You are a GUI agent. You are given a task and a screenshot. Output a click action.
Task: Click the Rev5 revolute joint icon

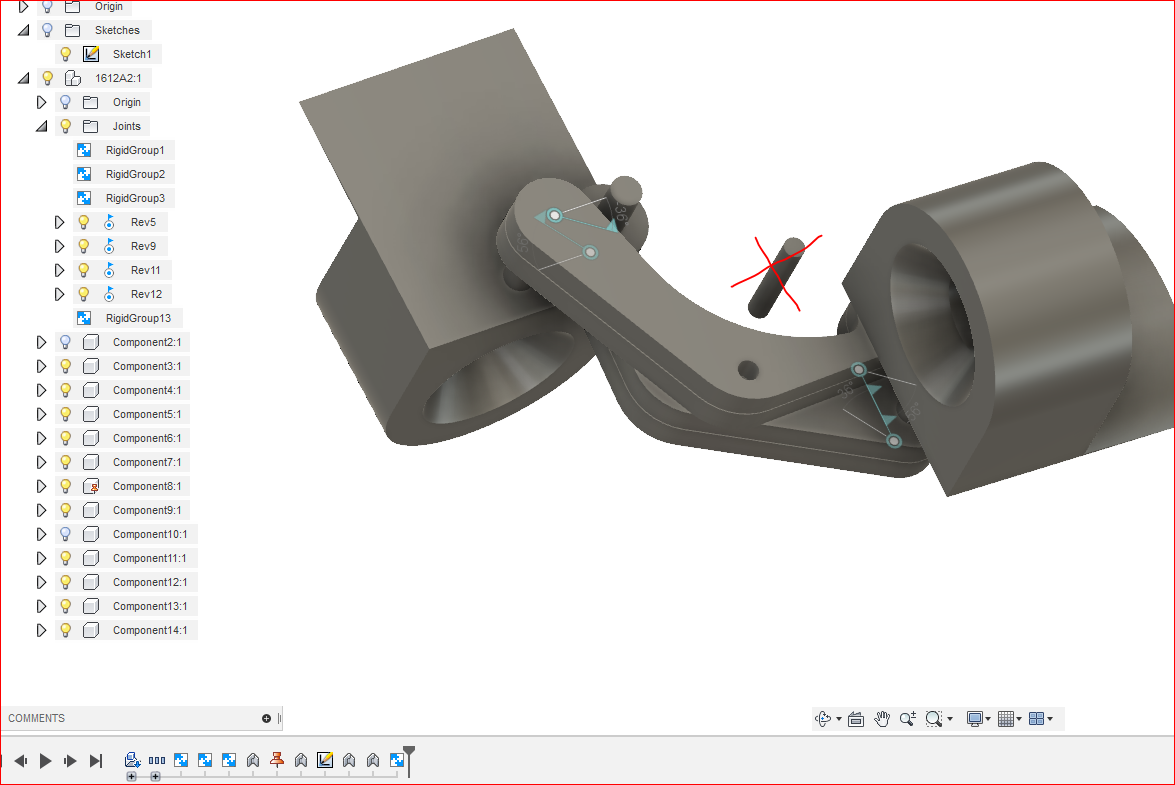(x=110, y=221)
